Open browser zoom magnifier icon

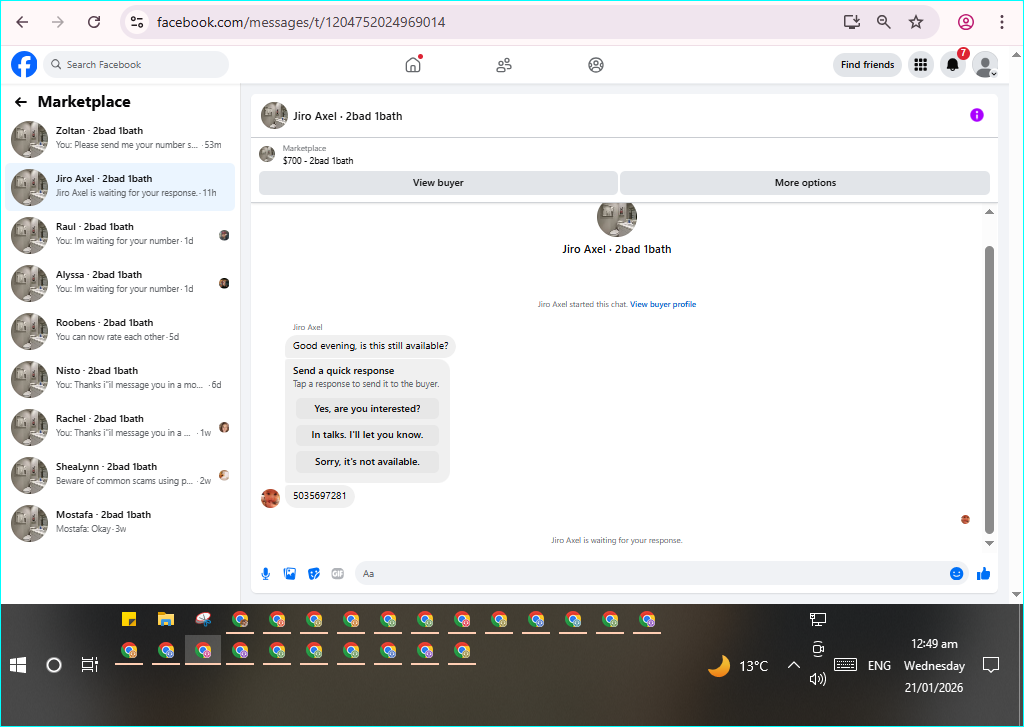[884, 22]
